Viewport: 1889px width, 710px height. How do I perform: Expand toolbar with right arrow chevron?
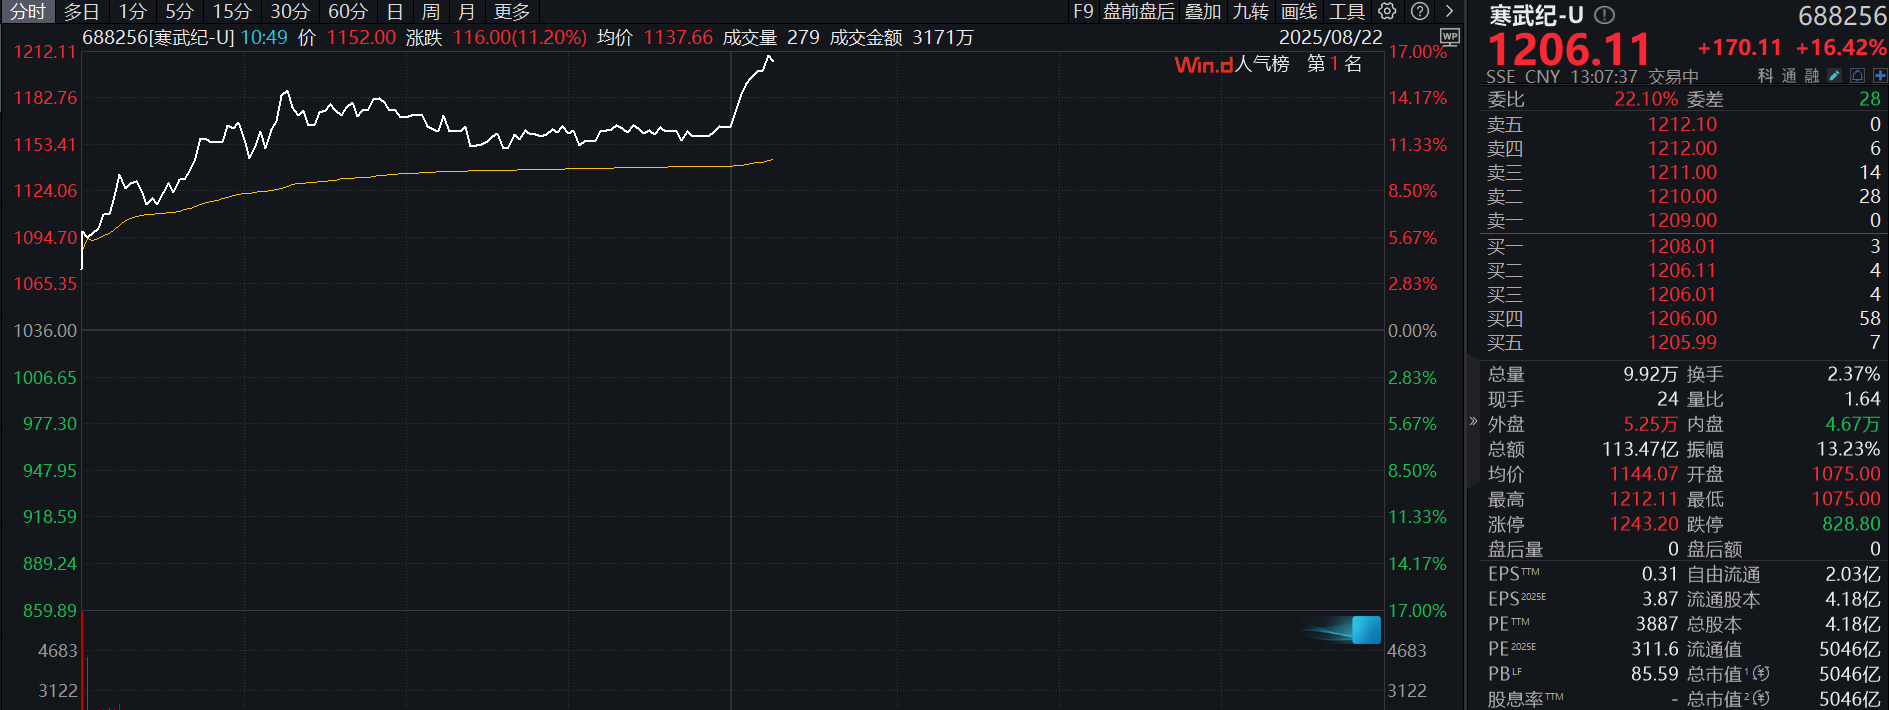point(1449,11)
